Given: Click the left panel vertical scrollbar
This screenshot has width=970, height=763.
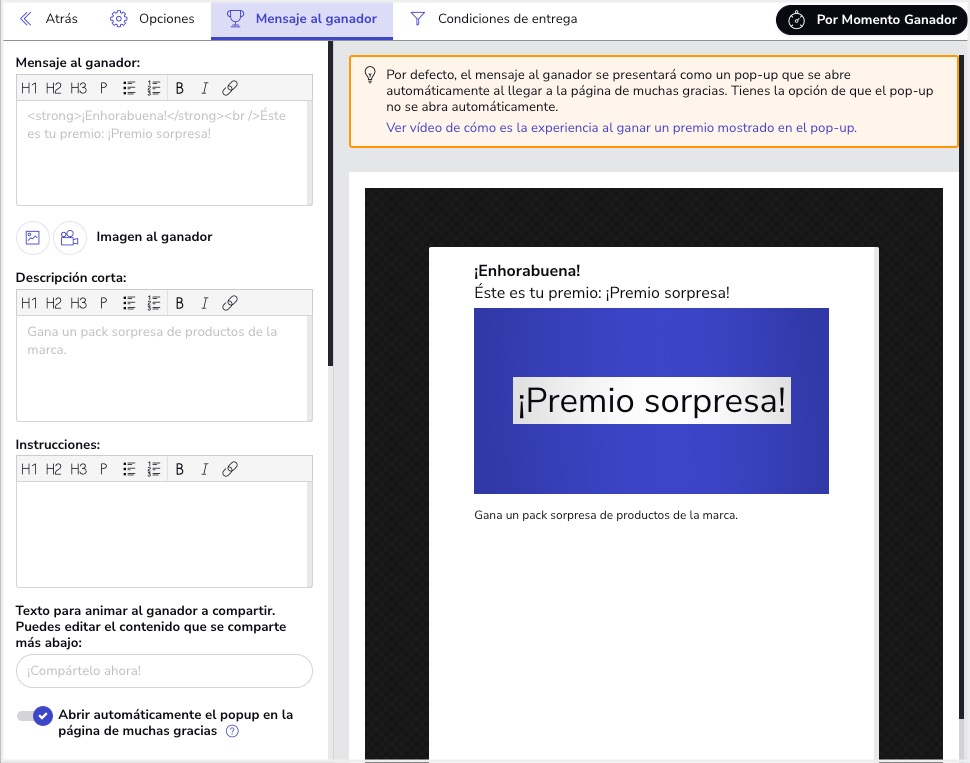Looking at the screenshot, I should [330, 200].
